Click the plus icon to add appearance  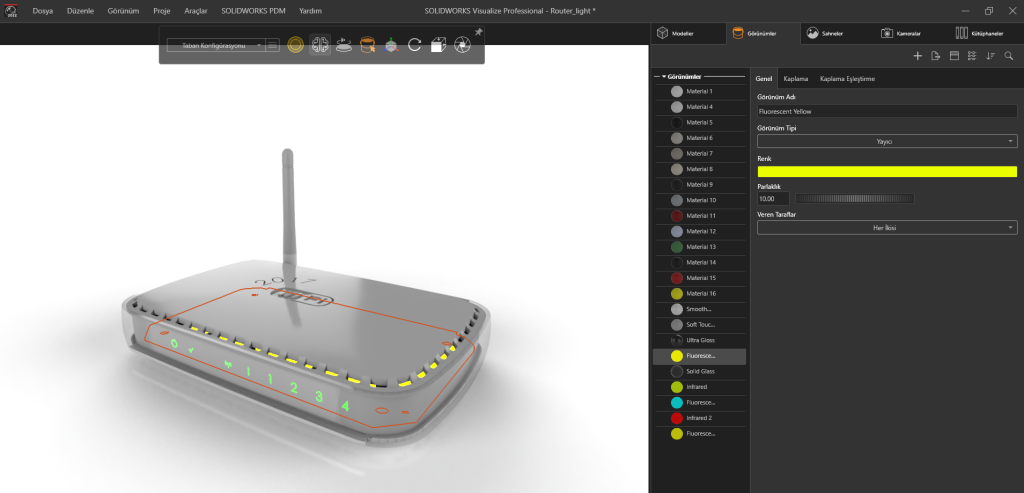tap(918, 56)
